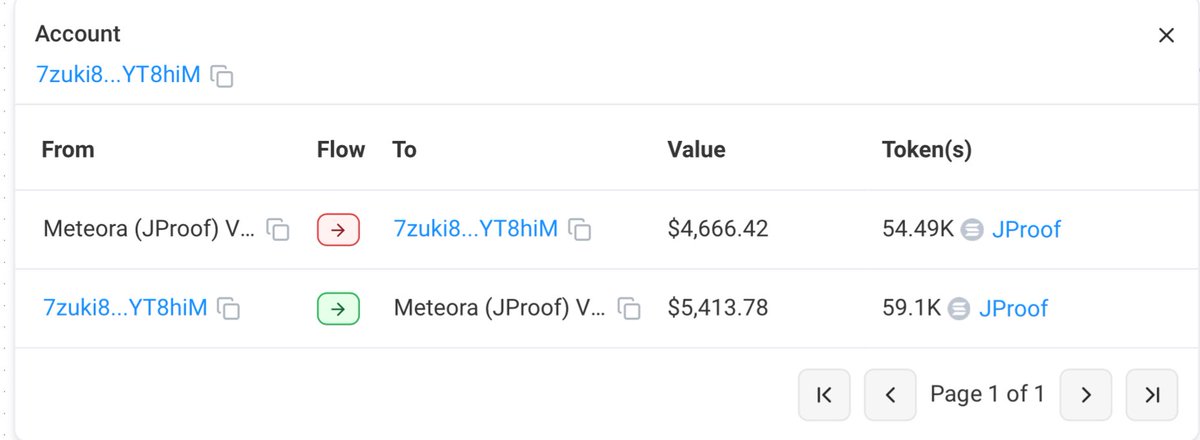Image resolution: width=1200 pixels, height=440 pixels.
Task: Open 7zuki8...YT8hiM link in first row
Action: point(475,229)
